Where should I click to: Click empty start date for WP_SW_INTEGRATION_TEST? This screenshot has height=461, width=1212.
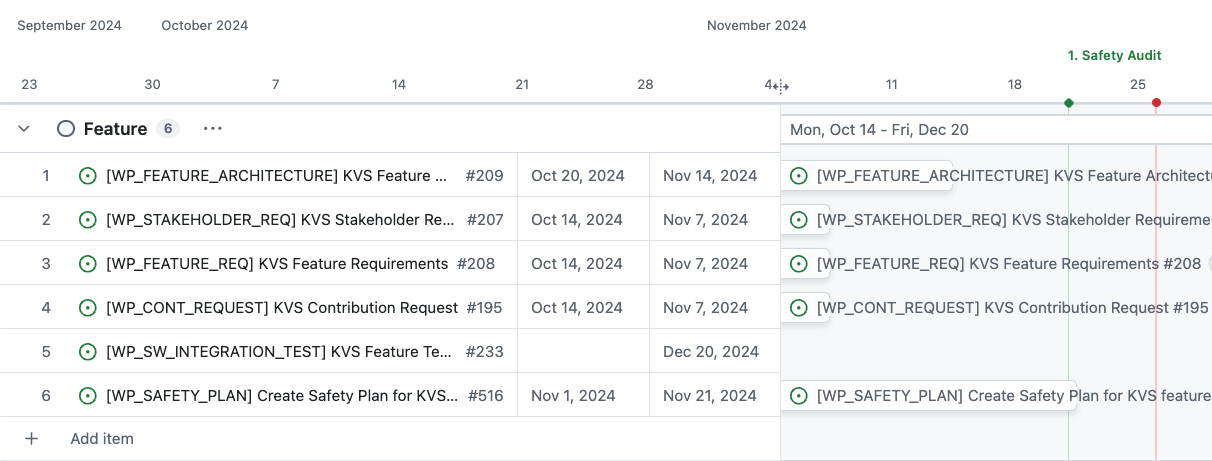click(x=583, y=352)
